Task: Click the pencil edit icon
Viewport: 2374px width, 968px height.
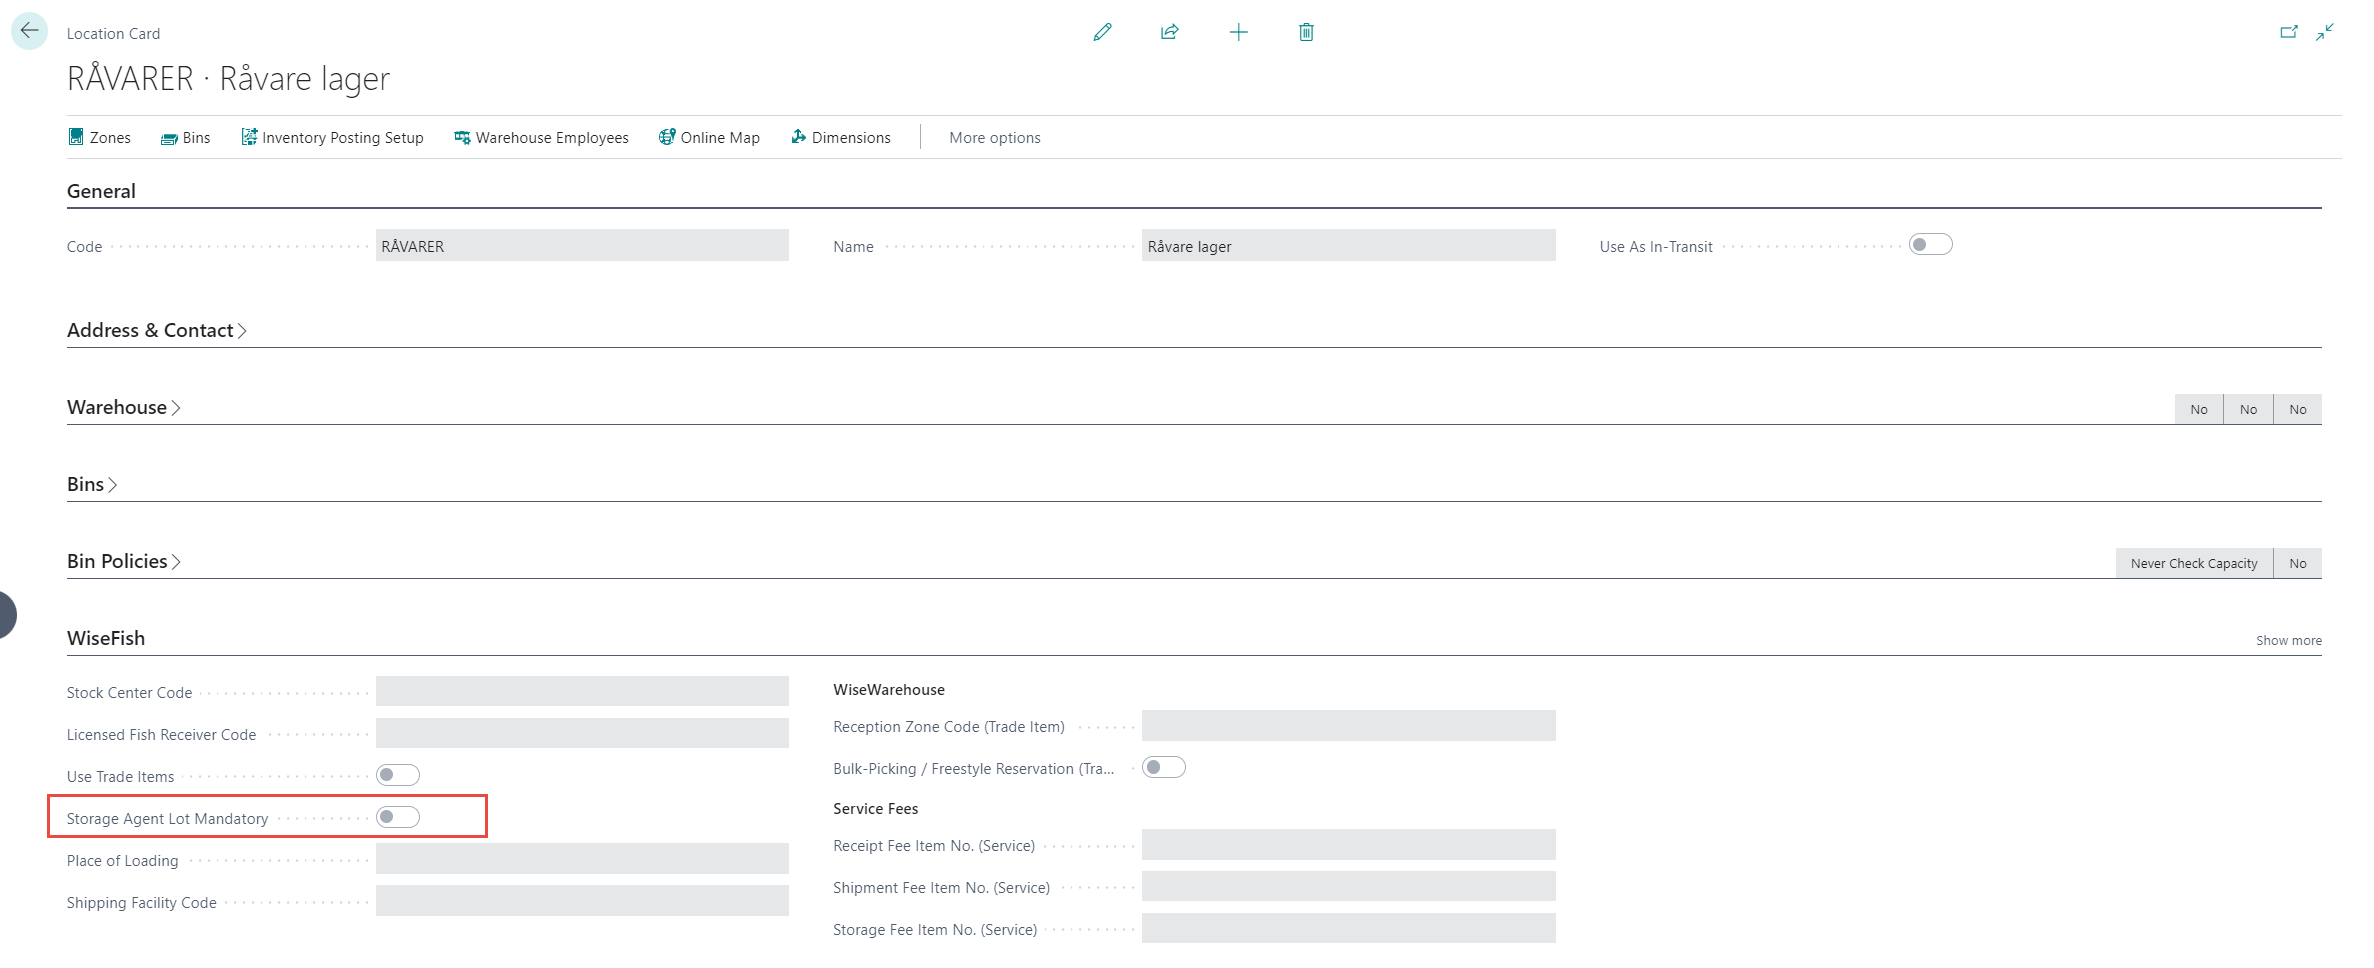Action: [x=1102, y=32]
